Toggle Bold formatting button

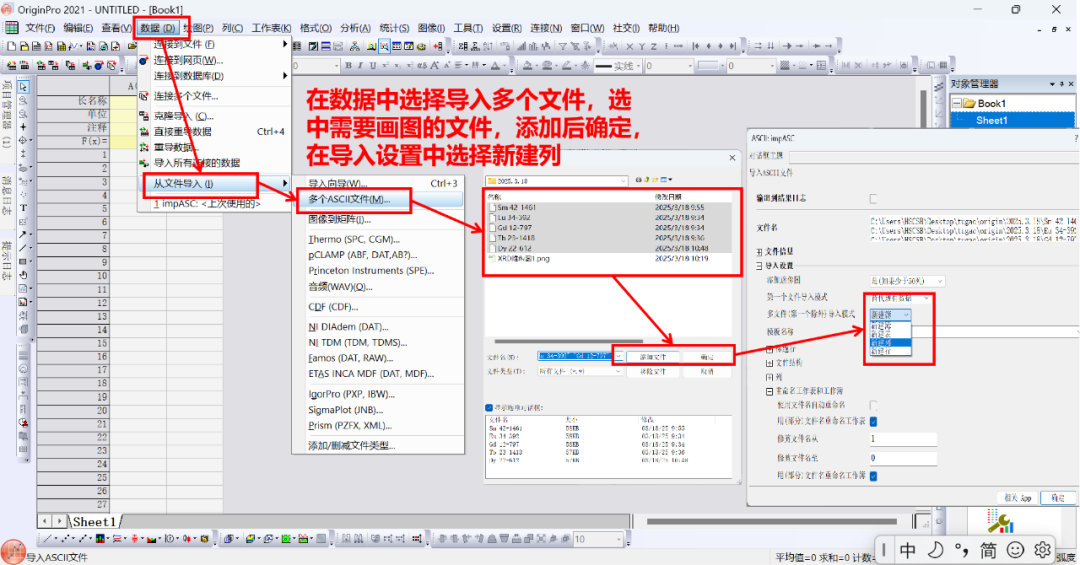coord(348,66)
